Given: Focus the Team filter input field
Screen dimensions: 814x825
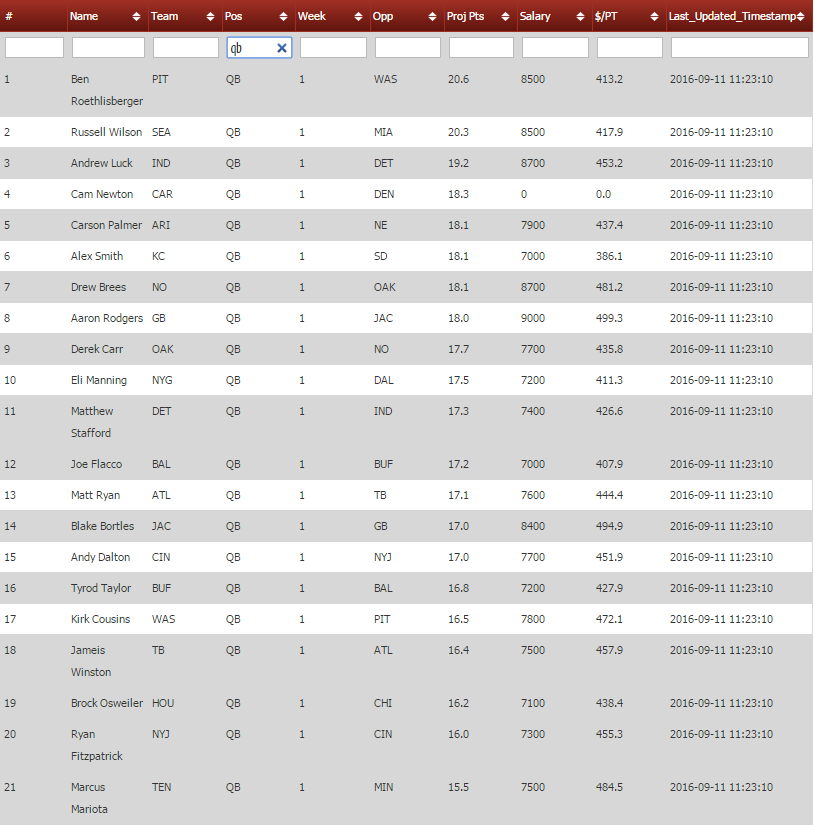Looking at the screenshot, I should pos(185,48).
